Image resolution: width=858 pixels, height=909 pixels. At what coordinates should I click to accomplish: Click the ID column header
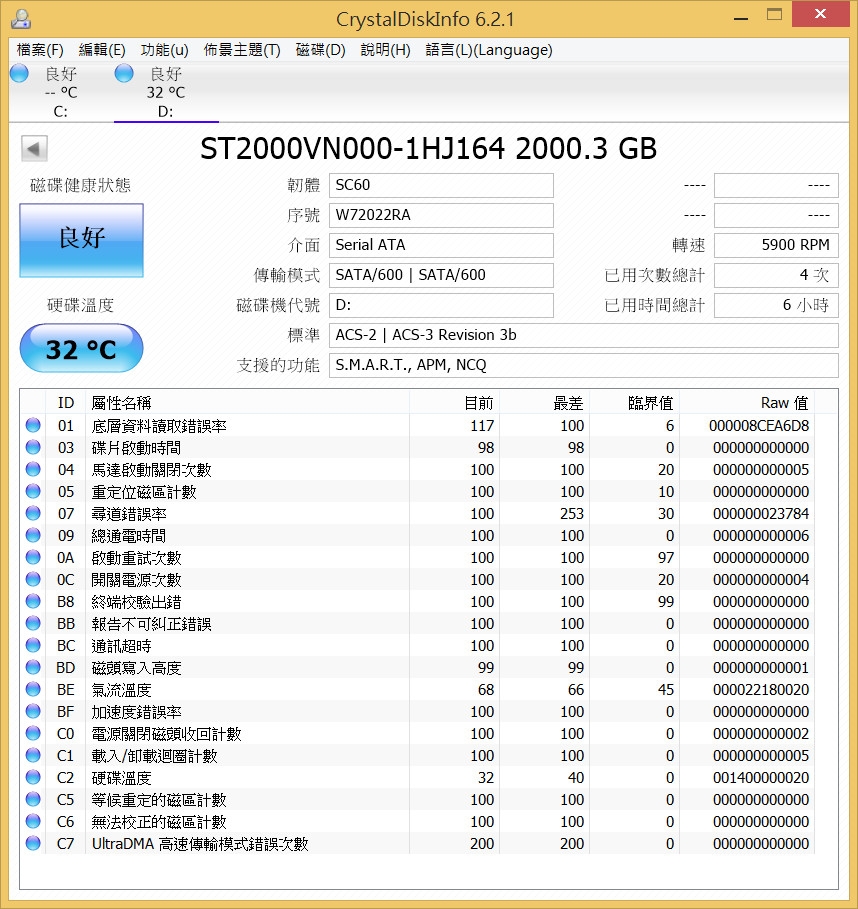pyautogui.click(x=66, y=403)
